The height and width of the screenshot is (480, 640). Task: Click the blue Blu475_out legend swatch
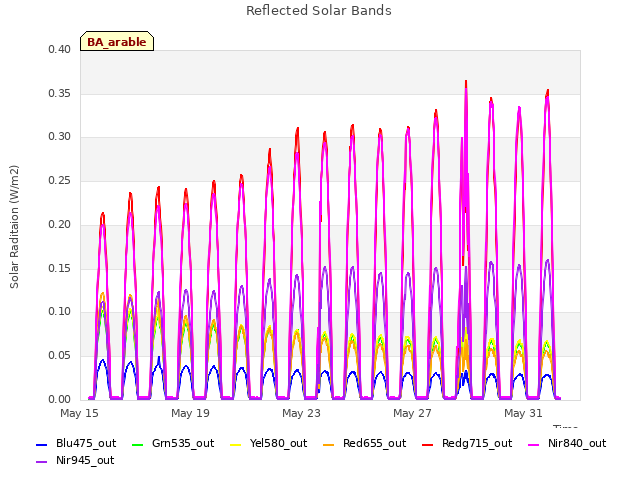[42, 444]
